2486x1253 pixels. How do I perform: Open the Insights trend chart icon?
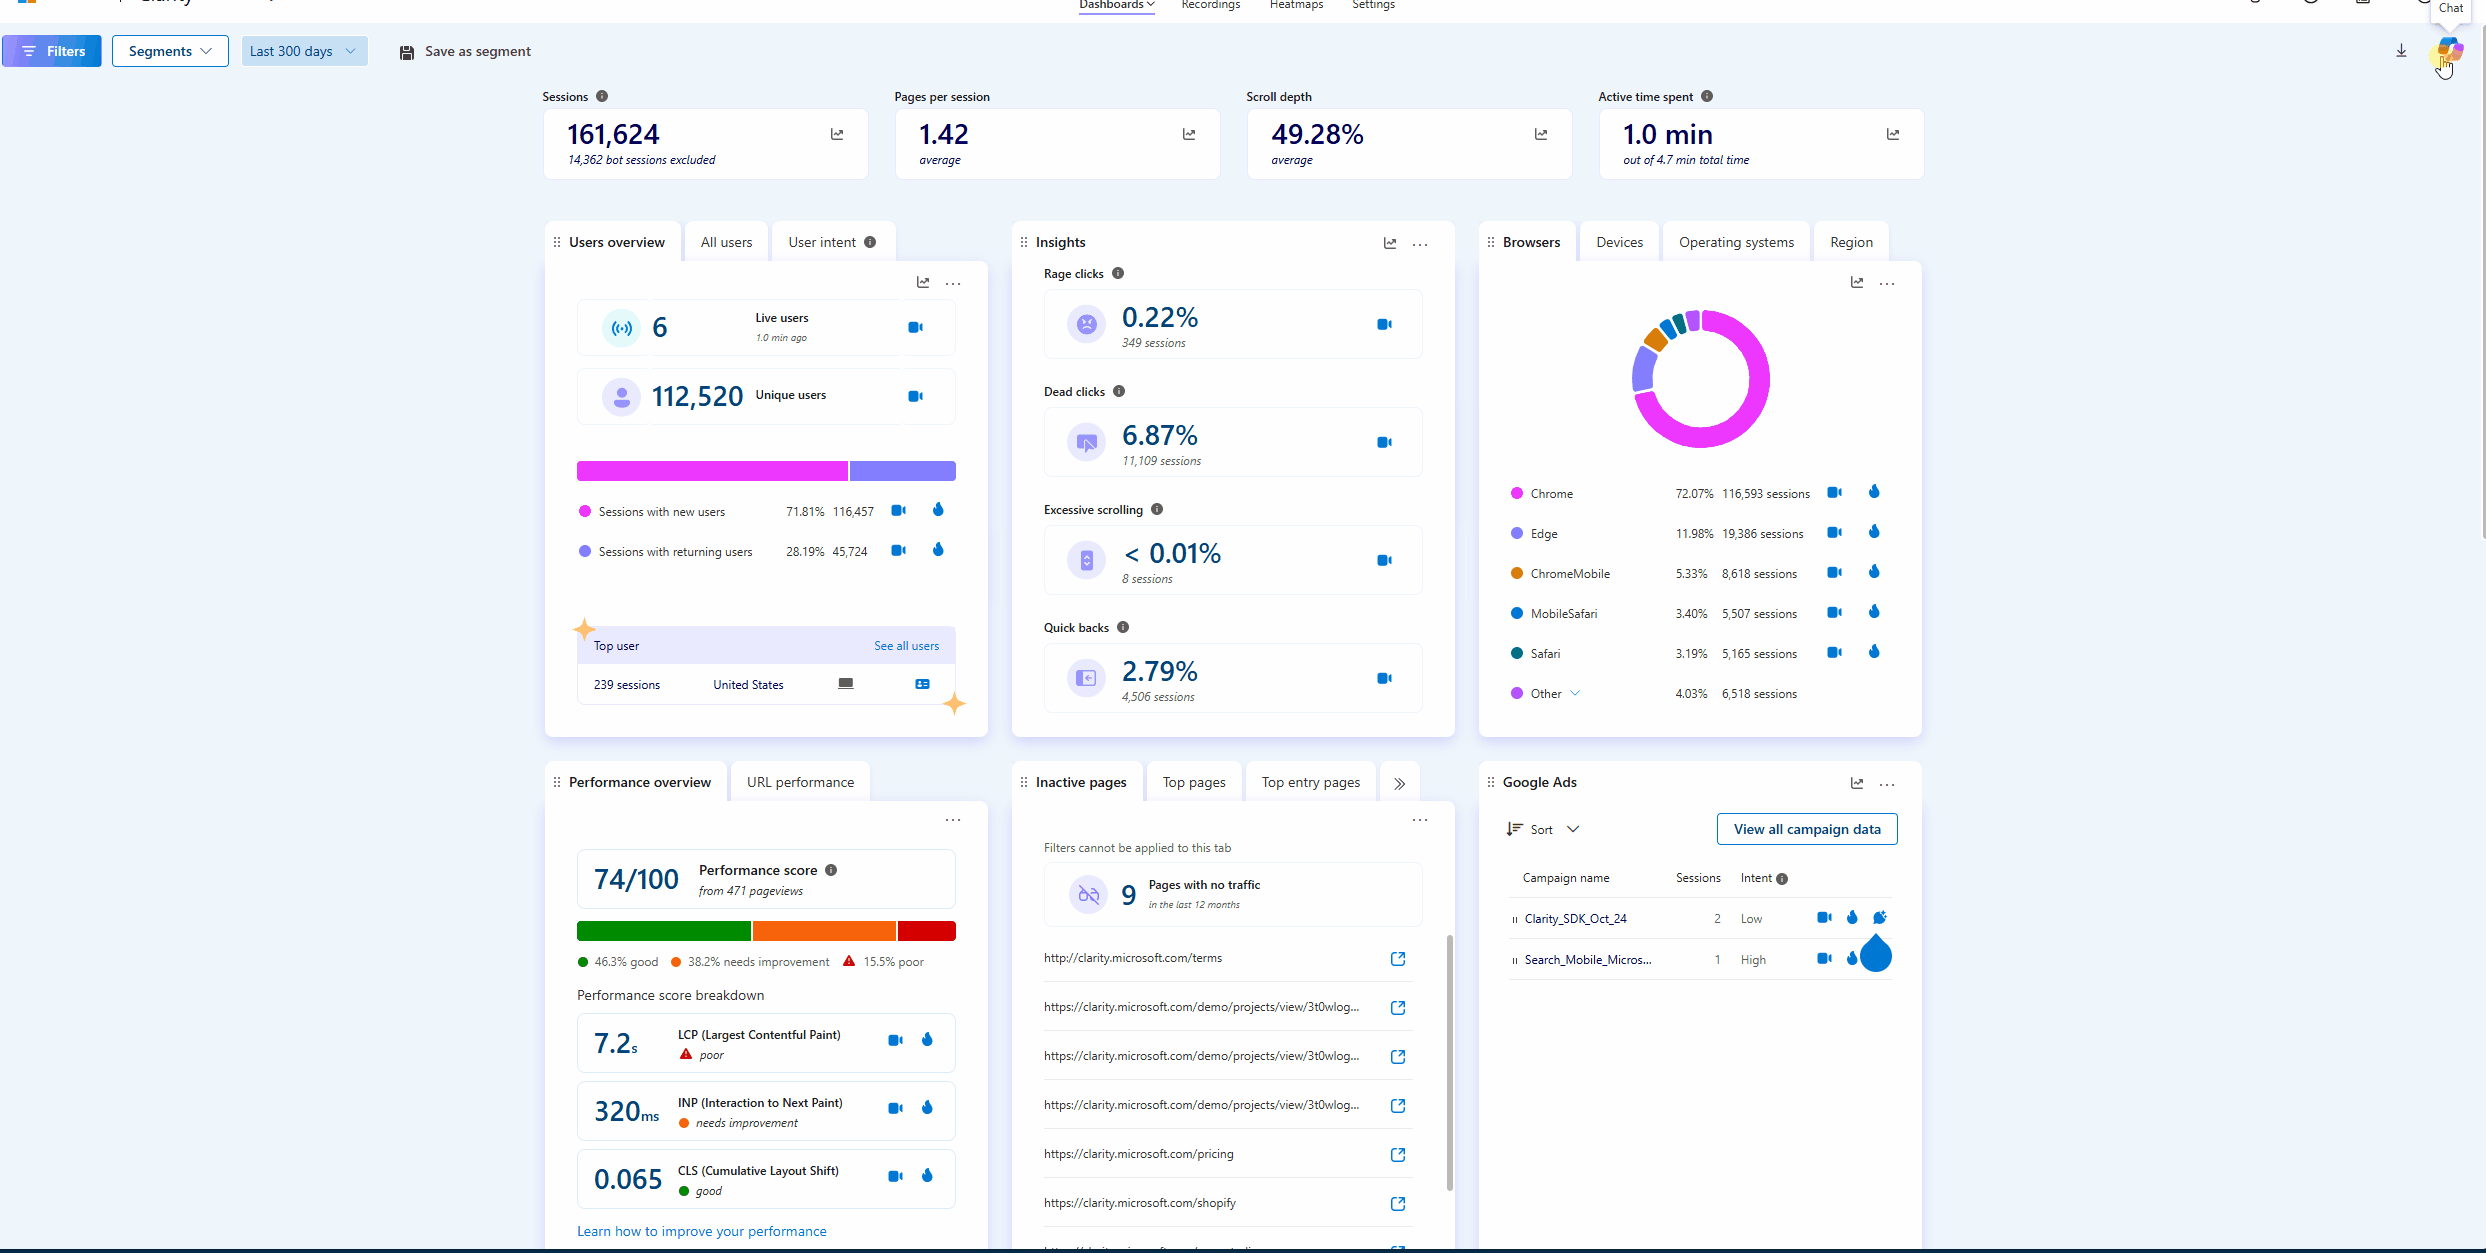(1390, 243)
